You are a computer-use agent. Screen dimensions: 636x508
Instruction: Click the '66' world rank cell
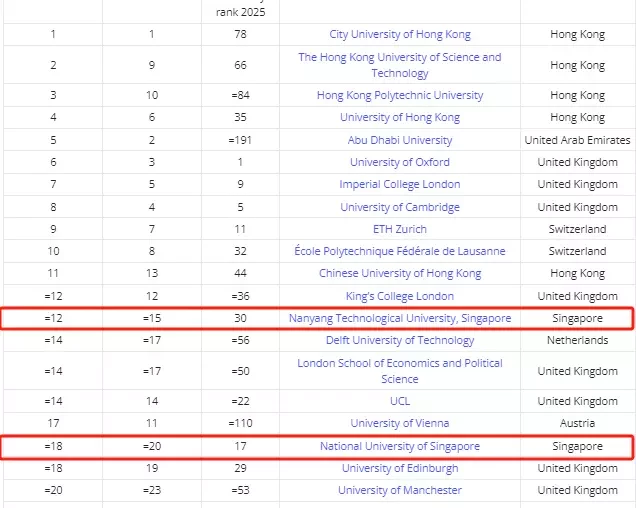pos(240,65)
